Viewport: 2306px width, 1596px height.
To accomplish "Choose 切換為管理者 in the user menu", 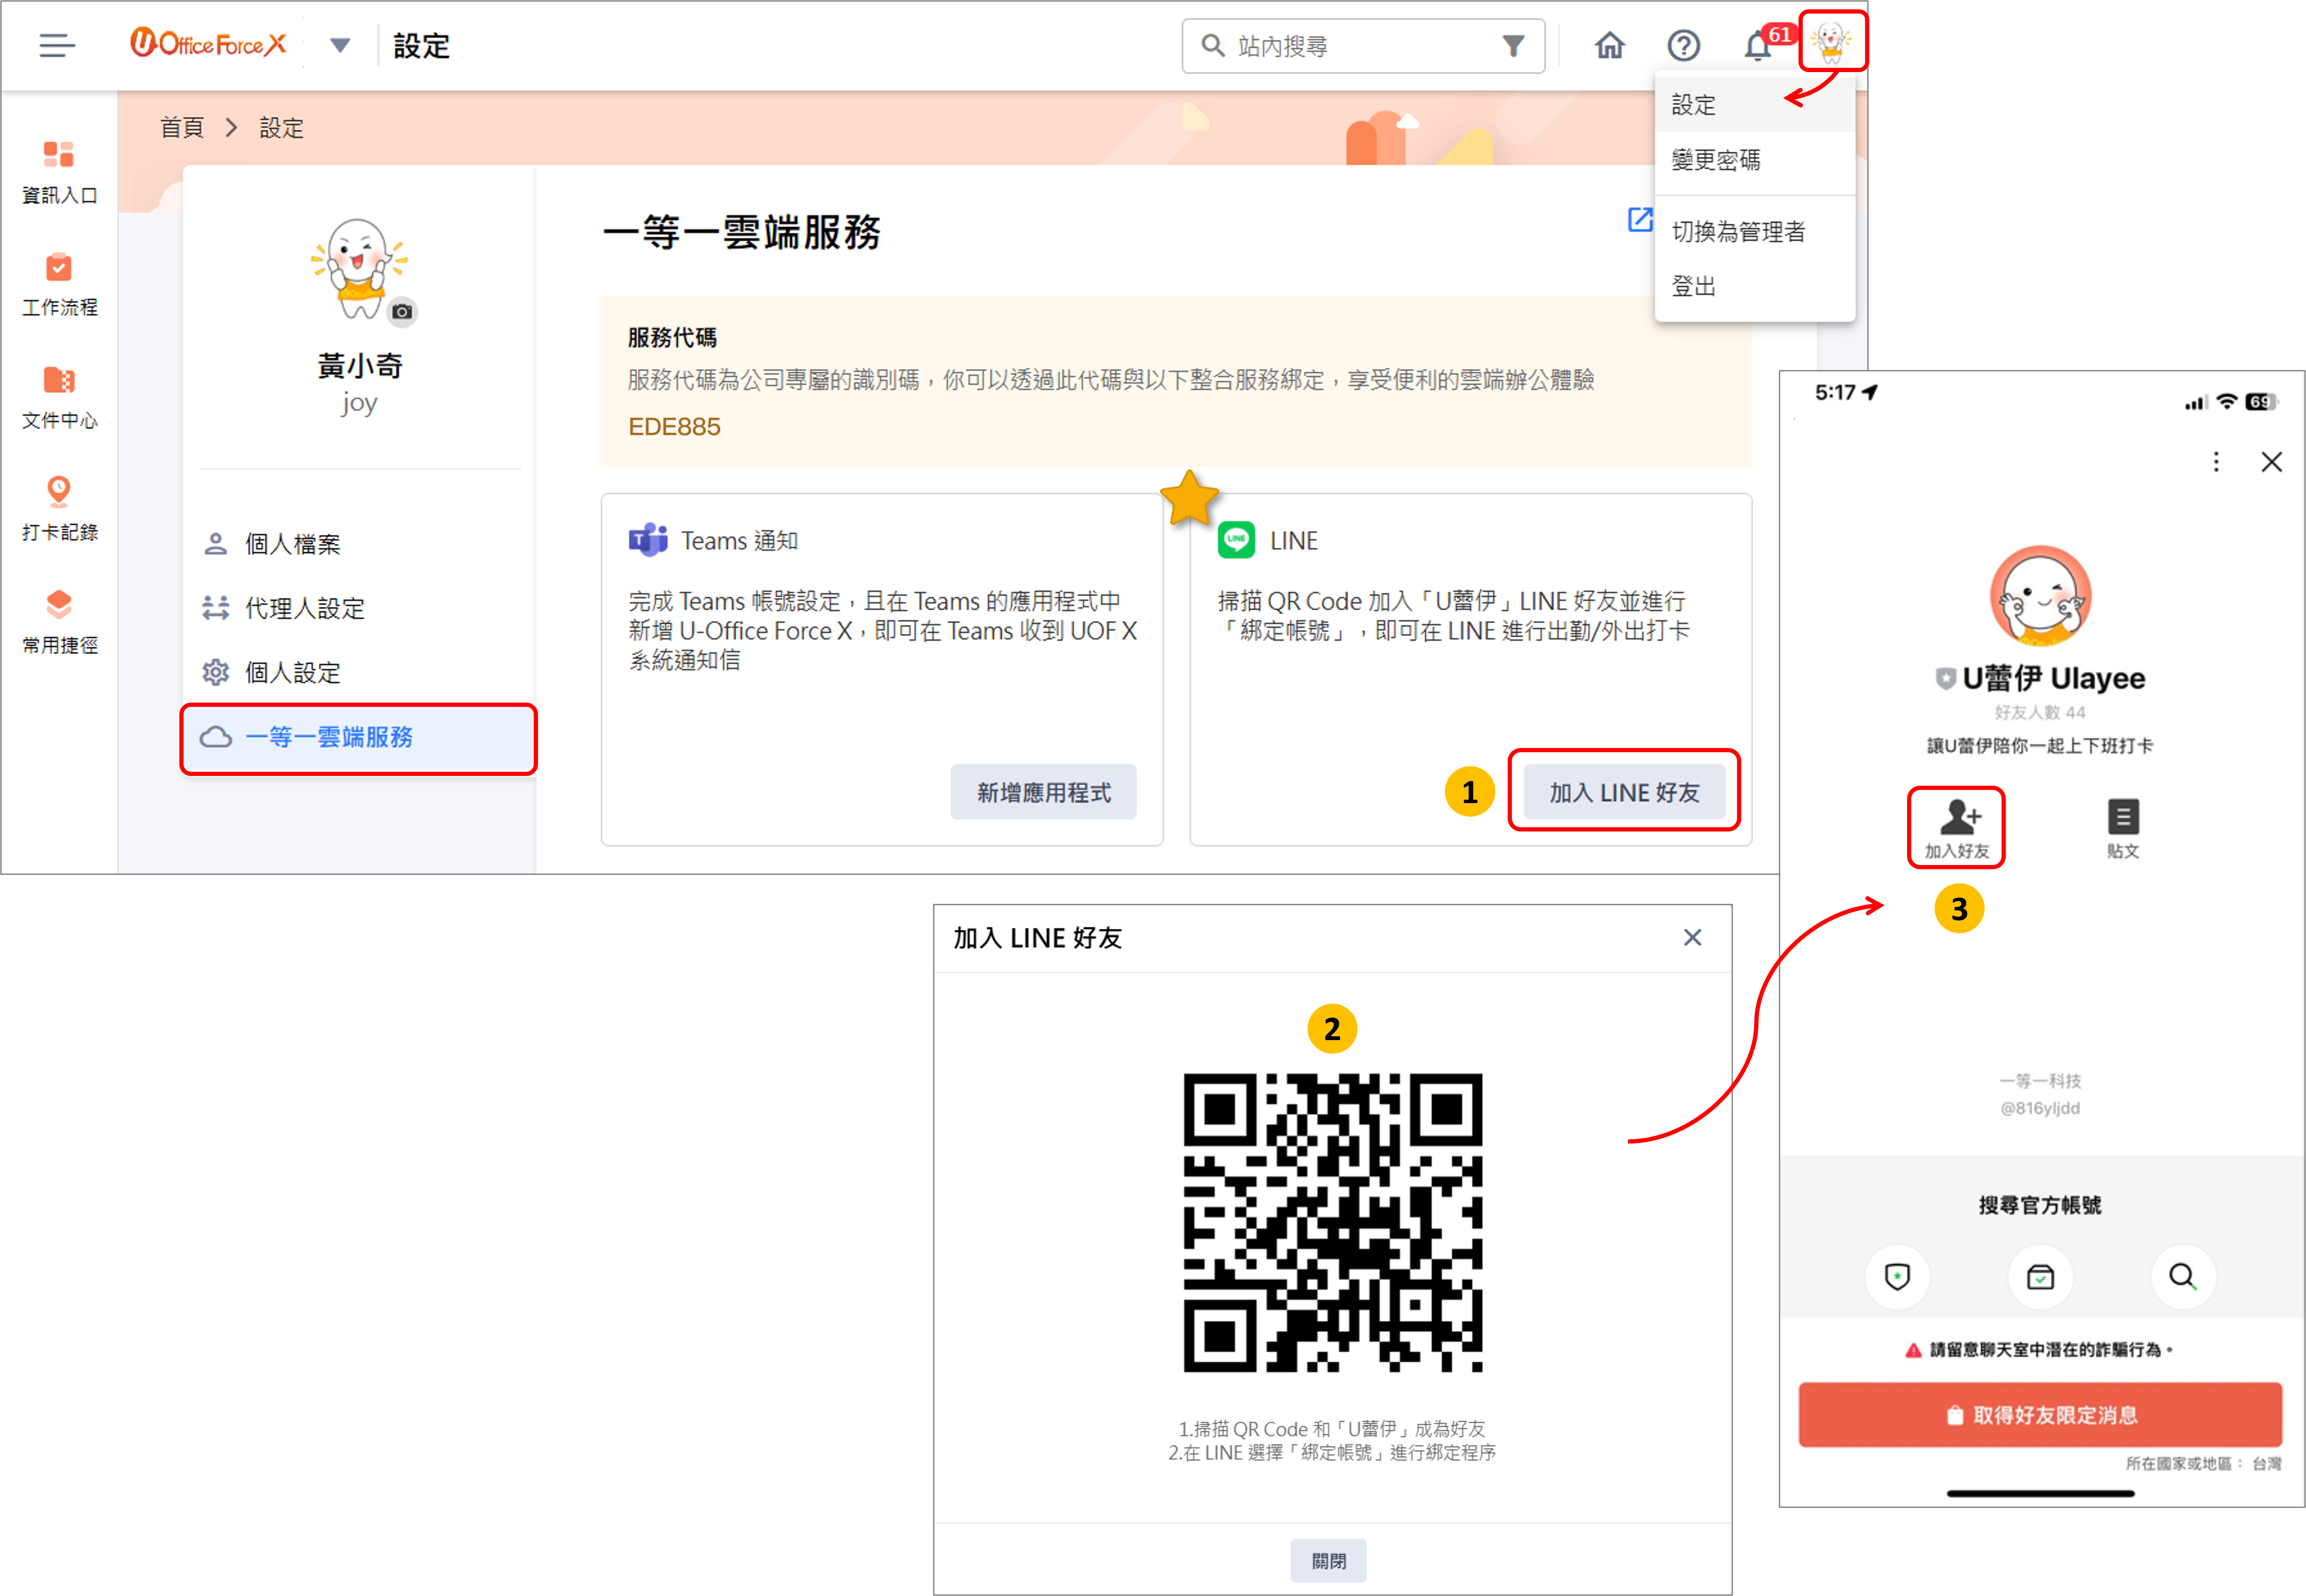I will point(1755,232).
